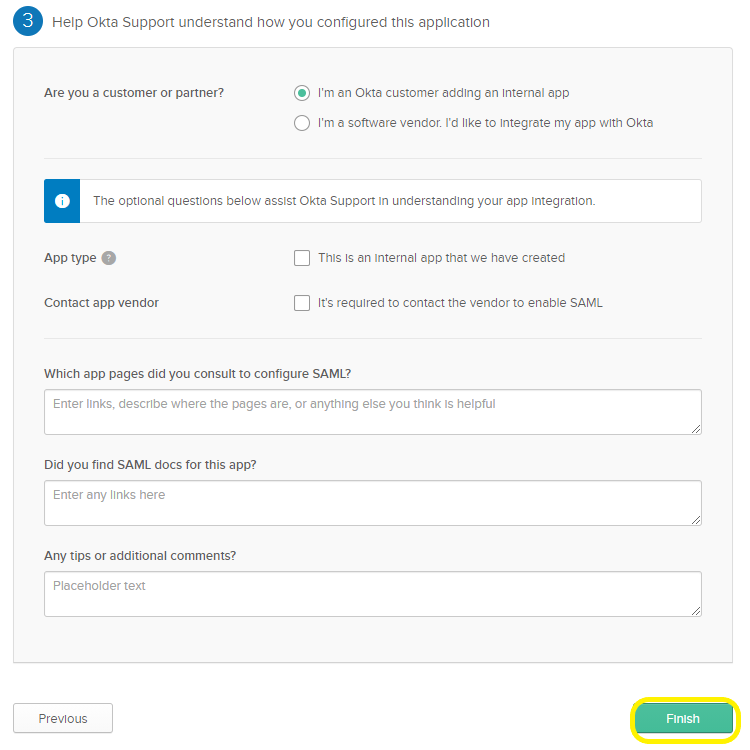Viewport: 750px width, 750px height.
Task: Click the optional questions info banner message
Action: point(344,201)
